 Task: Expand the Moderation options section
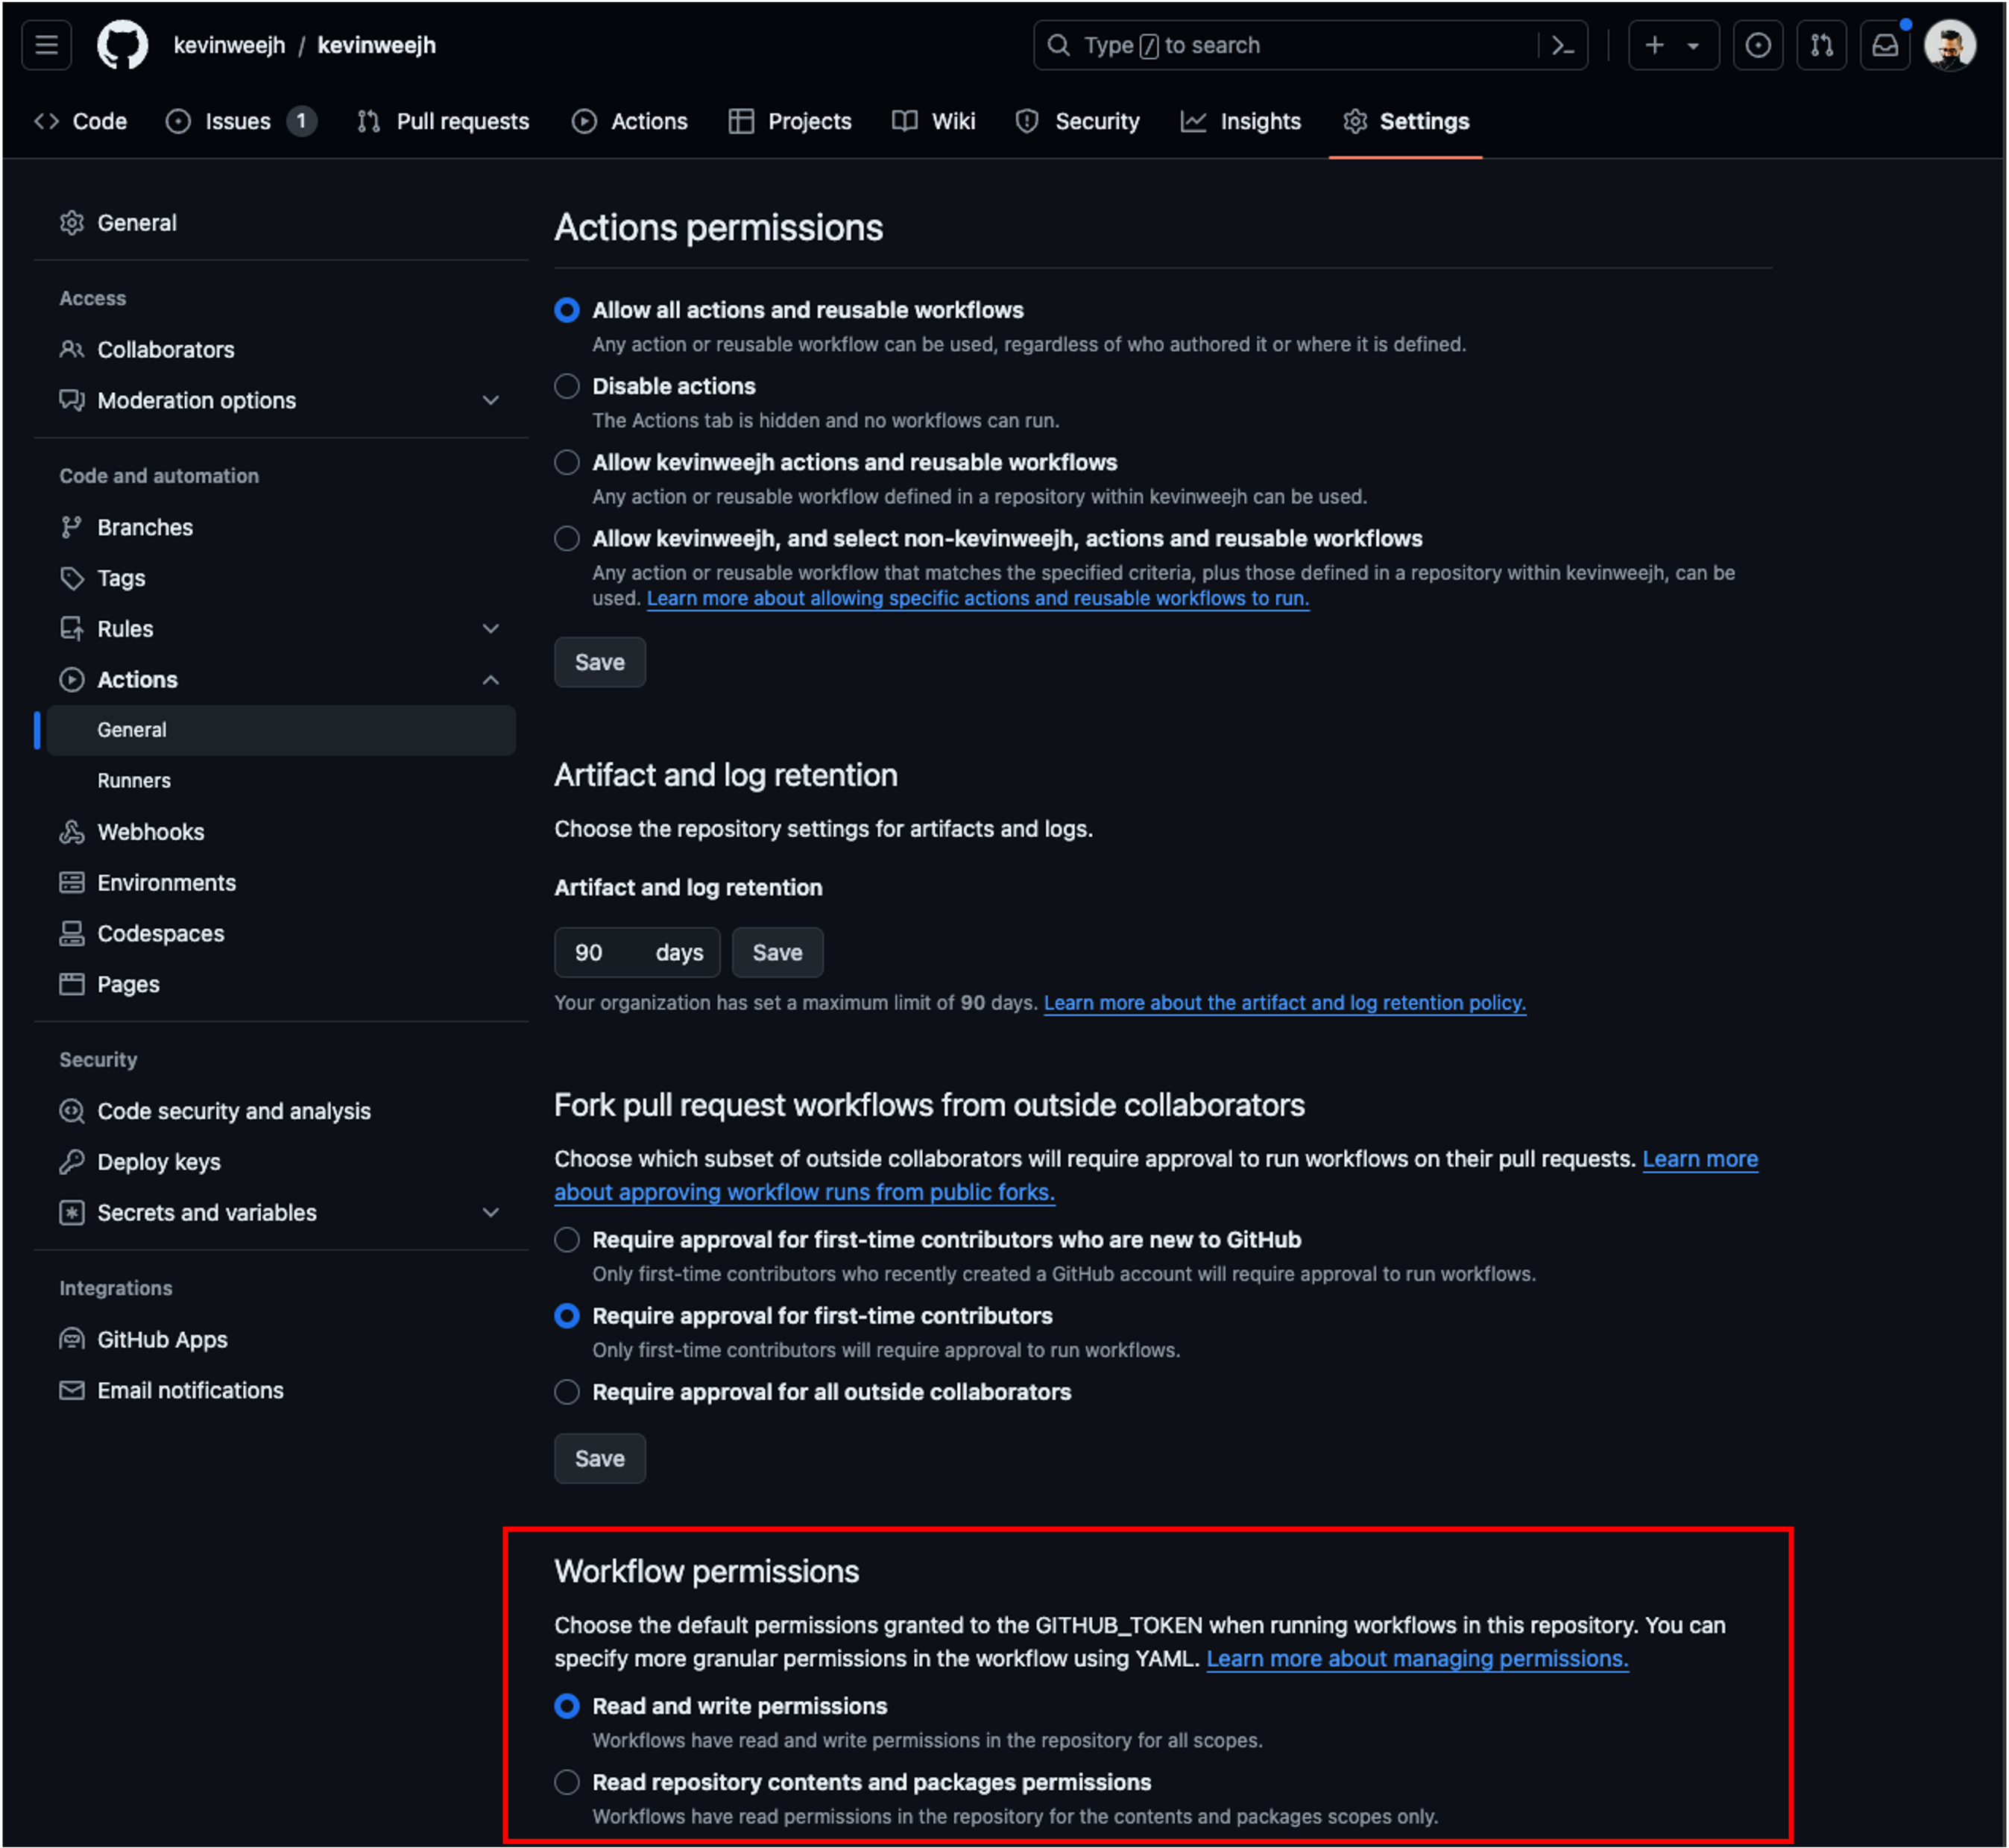491,400
